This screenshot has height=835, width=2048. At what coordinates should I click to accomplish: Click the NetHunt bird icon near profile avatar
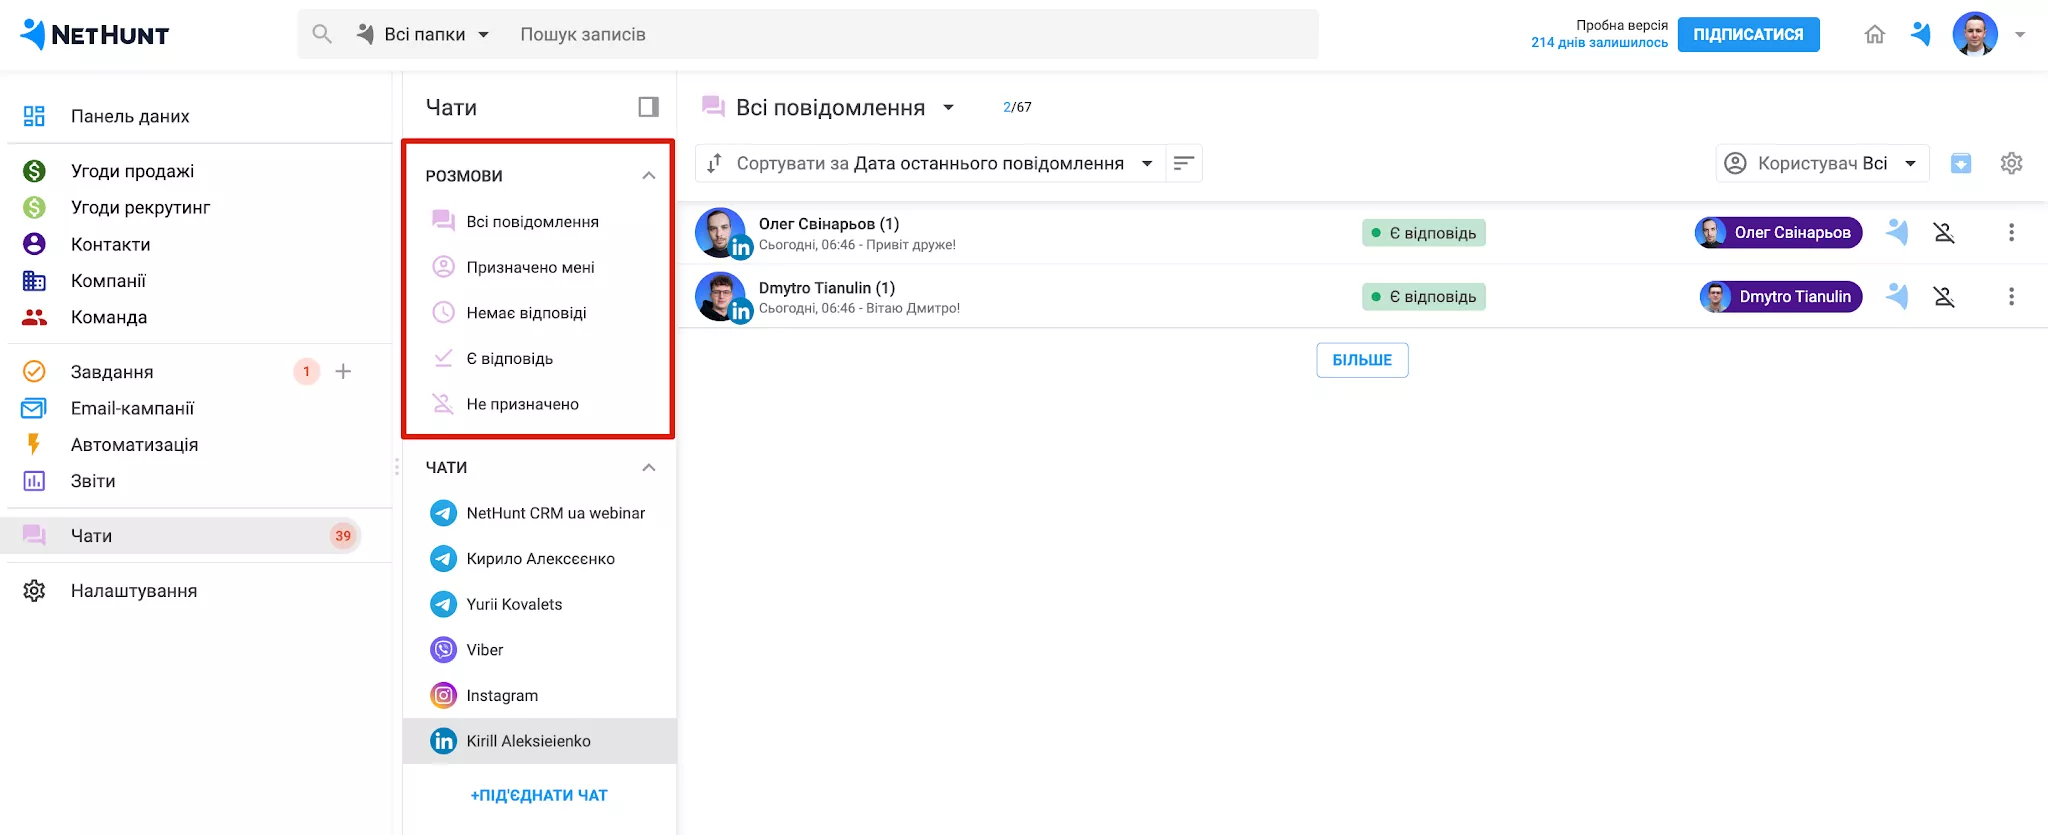click(1921, 34)
